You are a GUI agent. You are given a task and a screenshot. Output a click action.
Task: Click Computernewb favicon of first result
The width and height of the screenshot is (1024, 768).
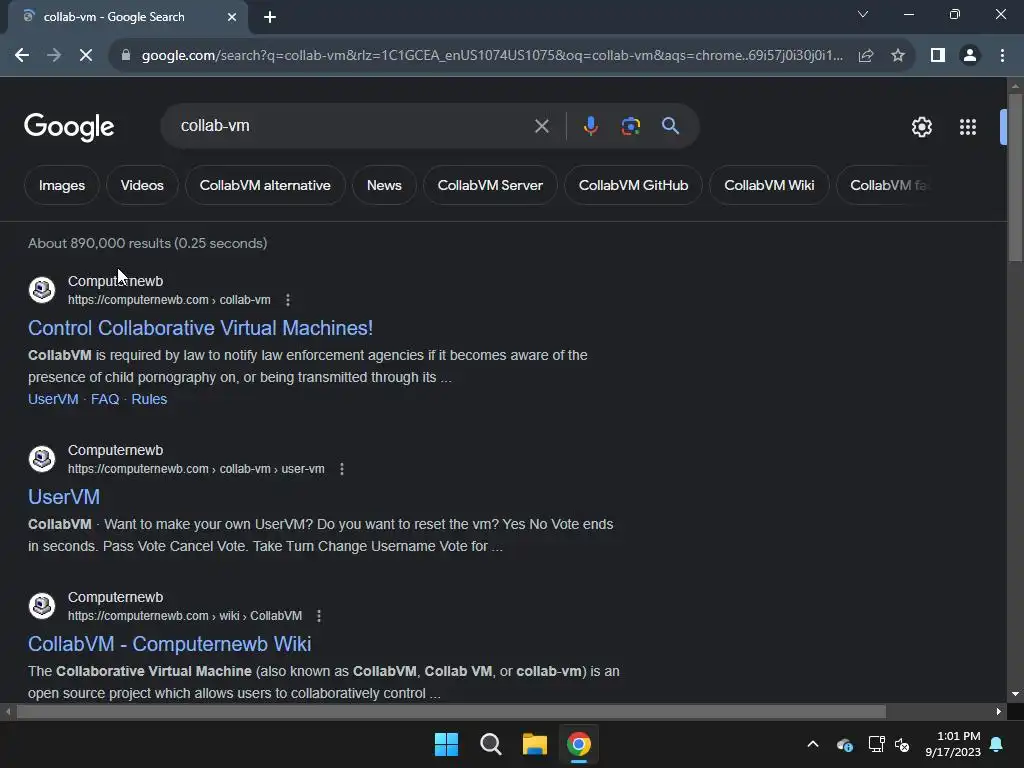(x=42, y=289)
